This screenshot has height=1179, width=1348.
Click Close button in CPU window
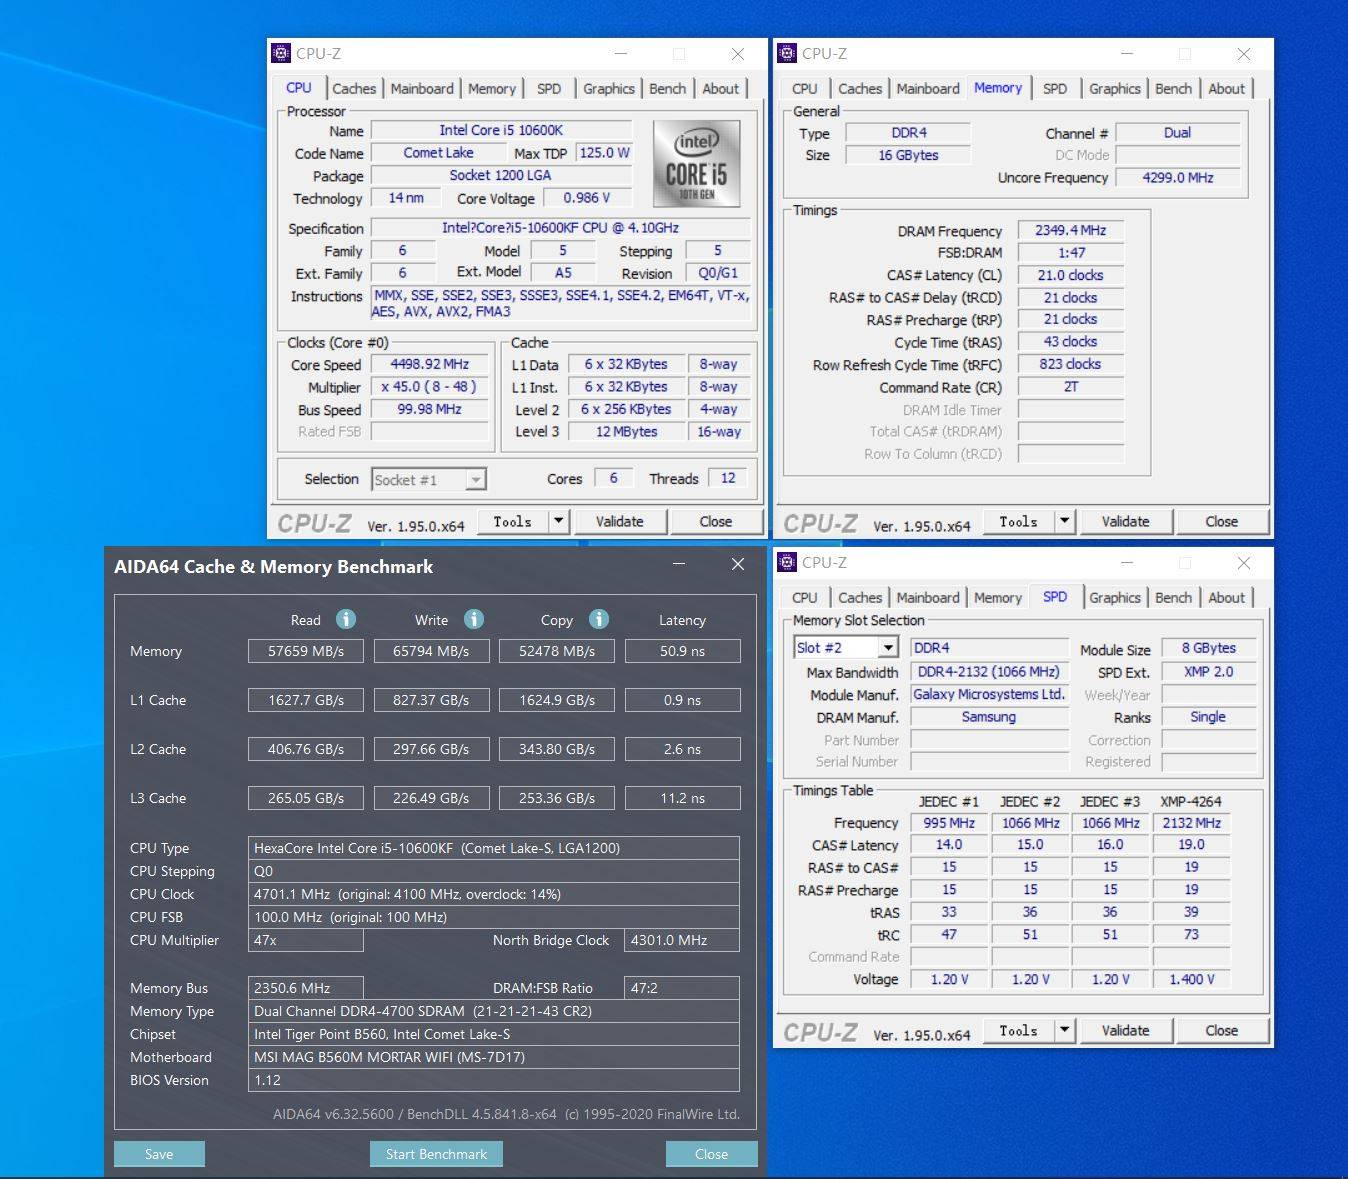click(716, 521)
